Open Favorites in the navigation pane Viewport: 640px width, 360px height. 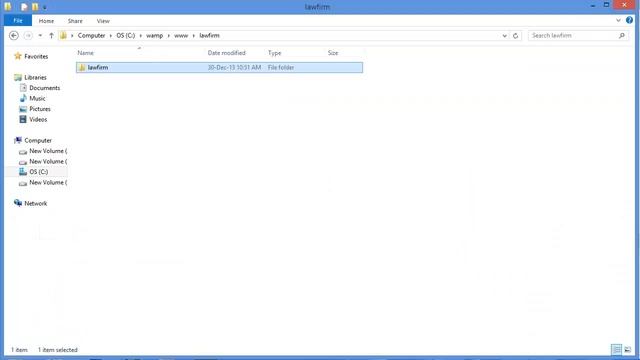pyautogui.click(x=36, y=56)
